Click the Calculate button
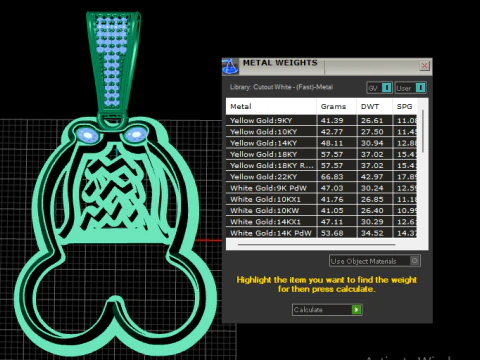The height and width of the screenshot is (360, 480). point(327,310)
